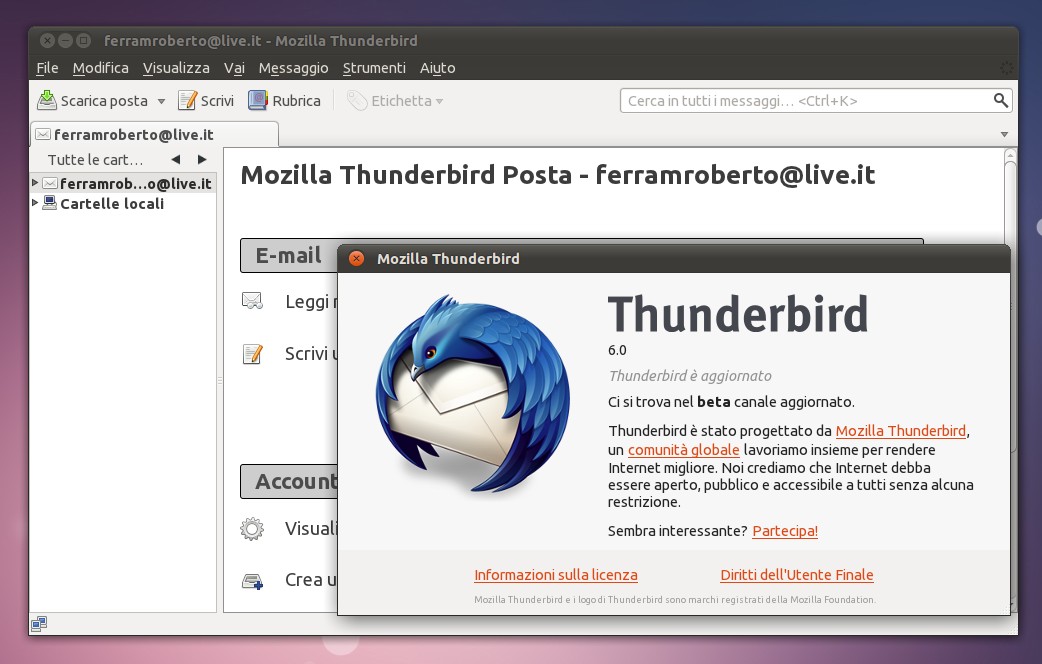Click the Etichetta tag button
The image size is (1042, 664).
tap(395, 100)
